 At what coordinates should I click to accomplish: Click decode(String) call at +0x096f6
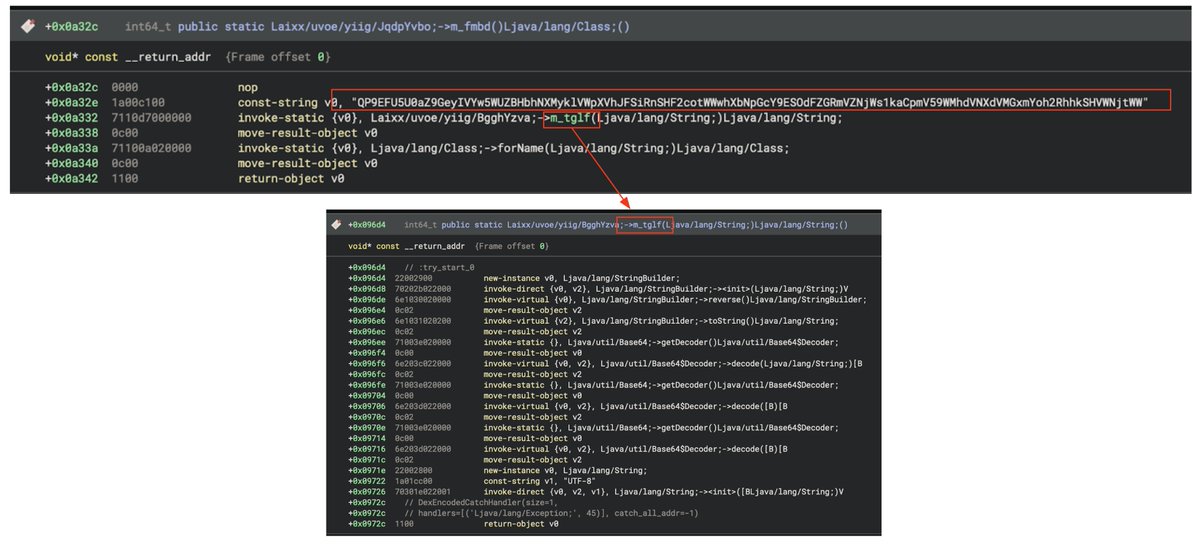(x=673, y=363)
